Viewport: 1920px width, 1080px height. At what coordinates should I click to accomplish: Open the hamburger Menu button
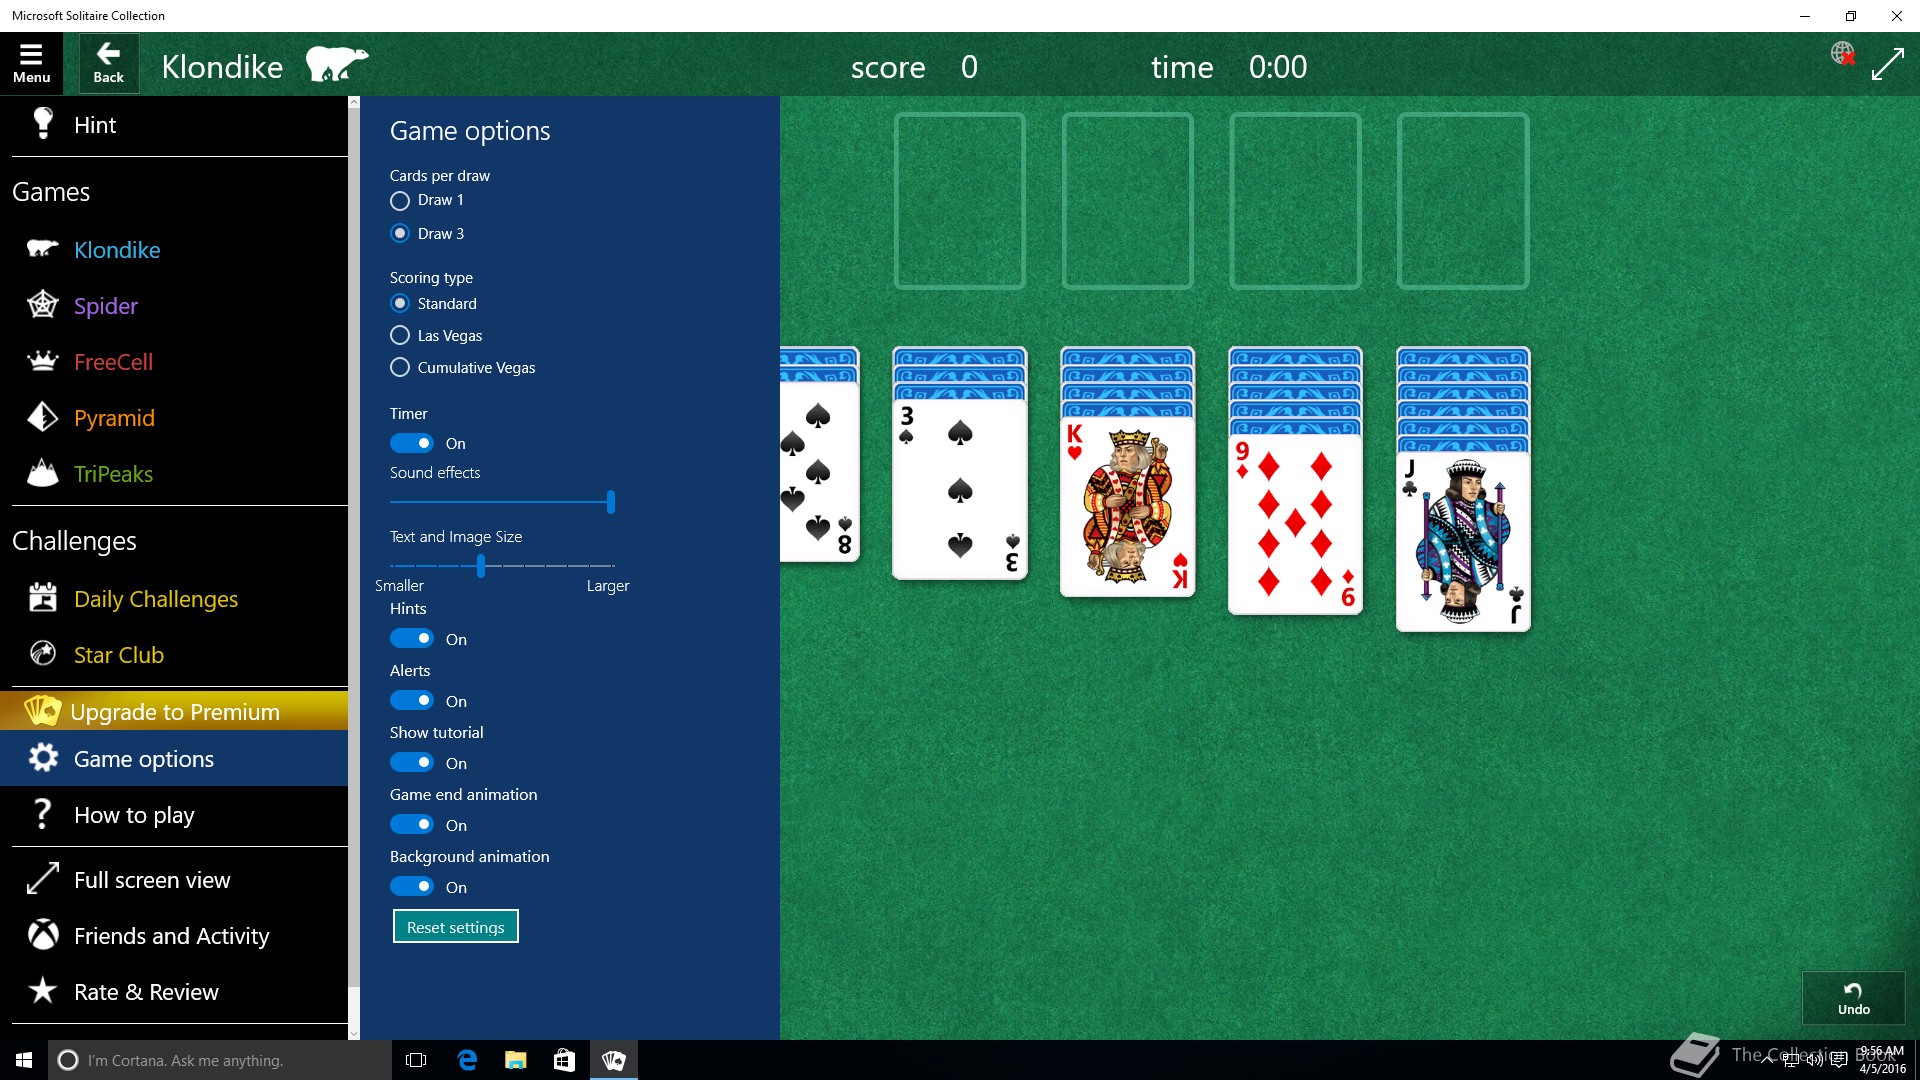pyautogui.click(x=31, y=64)
